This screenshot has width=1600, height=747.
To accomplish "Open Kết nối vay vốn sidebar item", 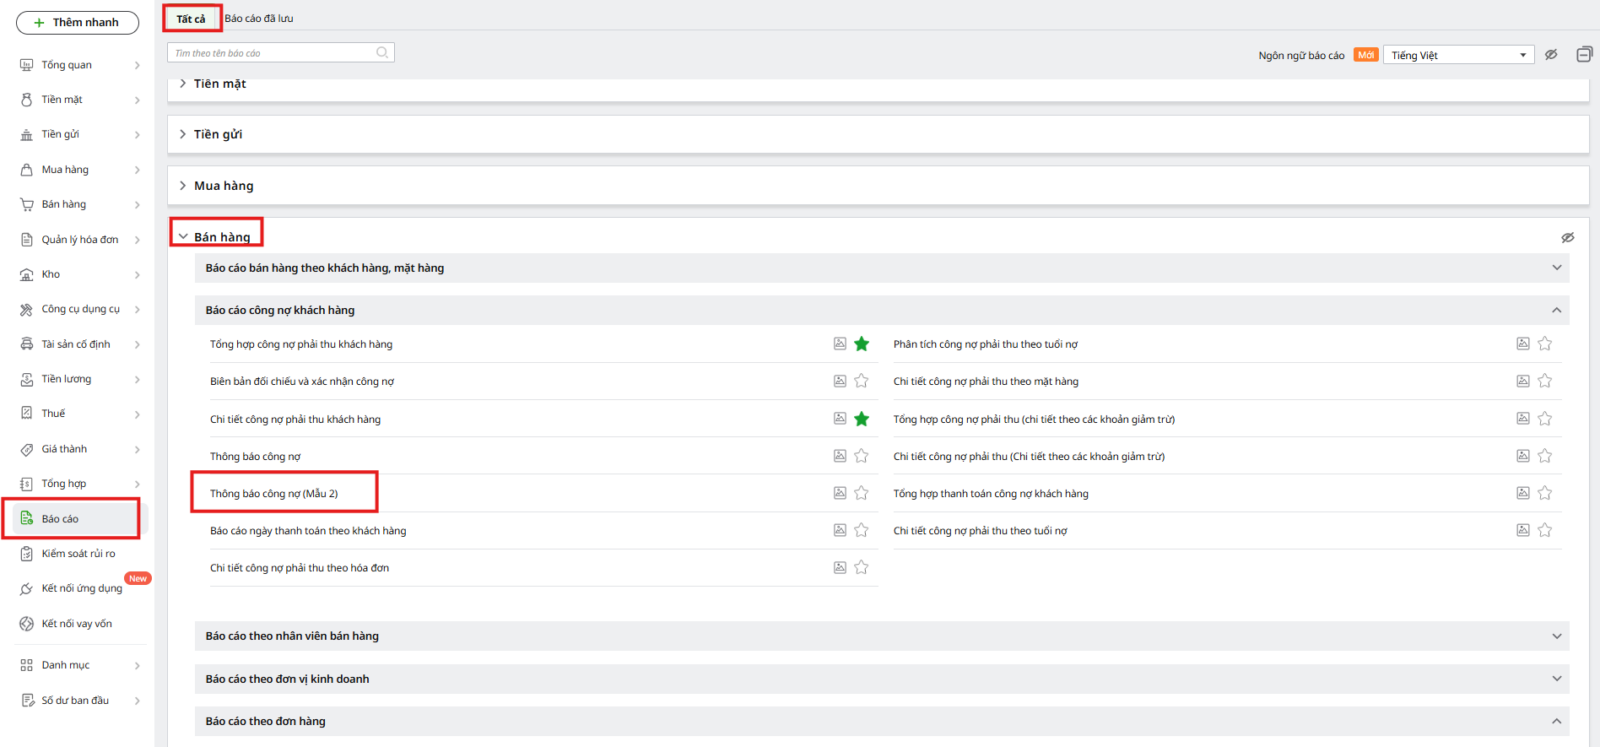I will [76, 624].
